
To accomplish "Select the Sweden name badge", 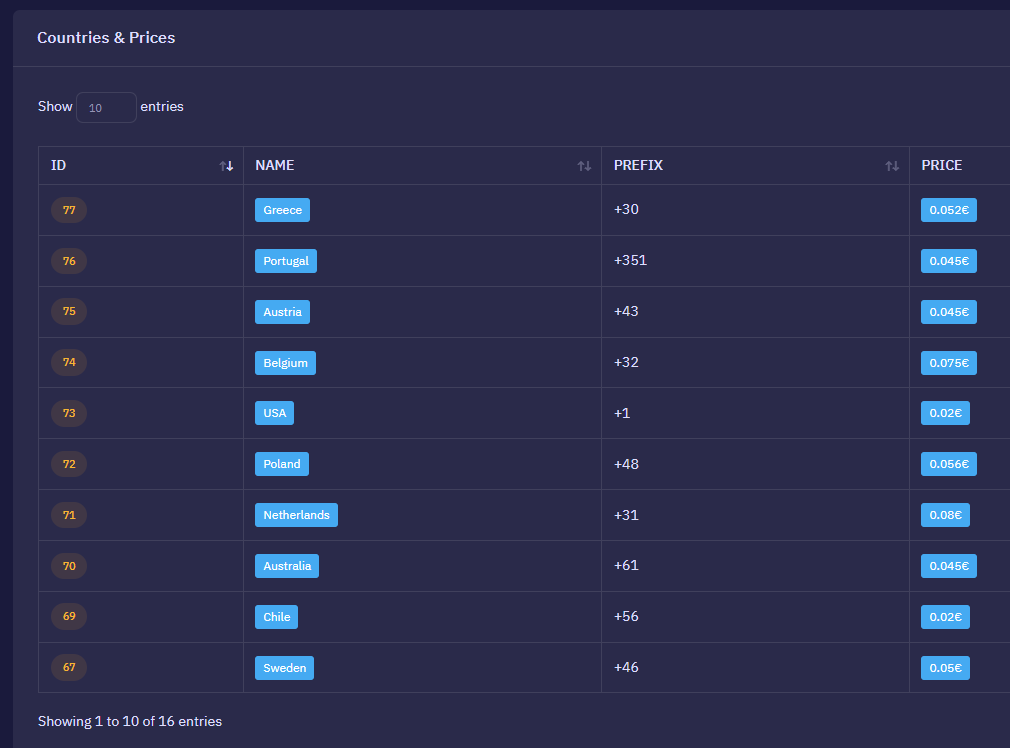I will coord(285,667).
